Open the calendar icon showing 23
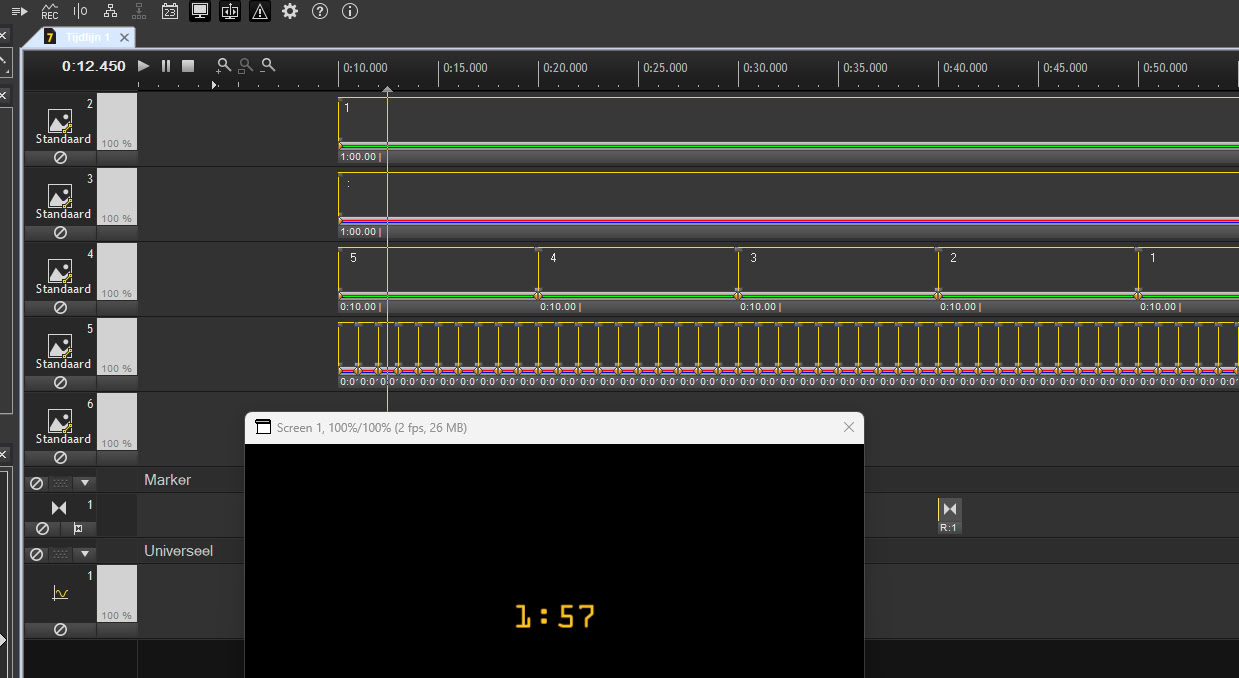Image resolution: width=1239 pixels, height=678 pixels. tap(170, 11)
